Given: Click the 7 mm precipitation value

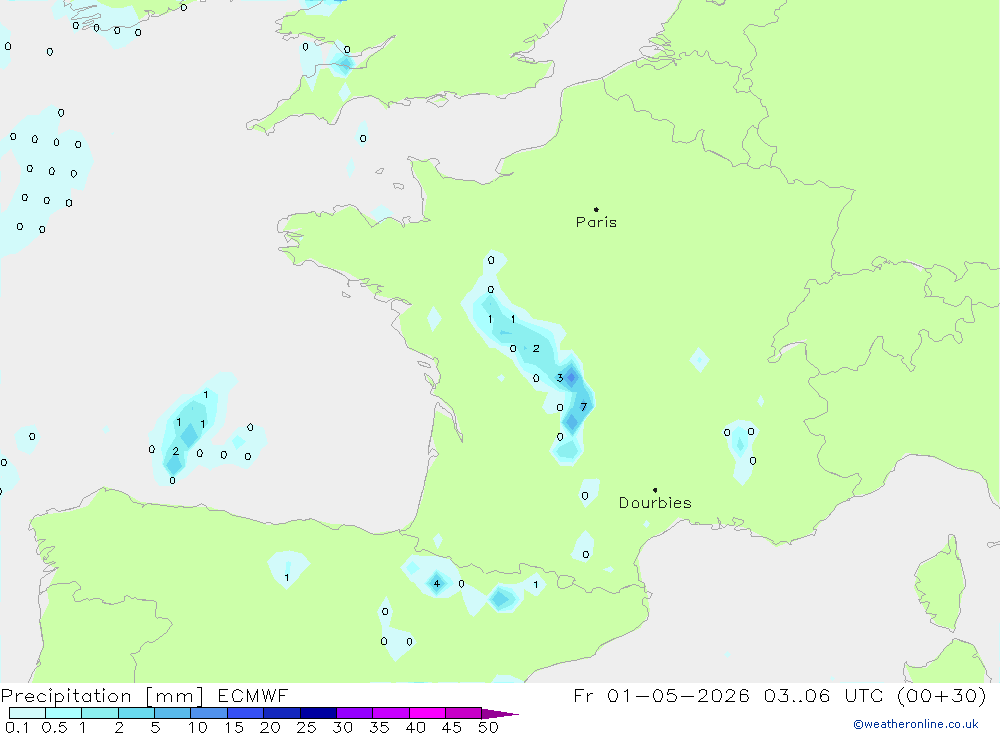Looking at the screenshot, I should click(584, 407).
